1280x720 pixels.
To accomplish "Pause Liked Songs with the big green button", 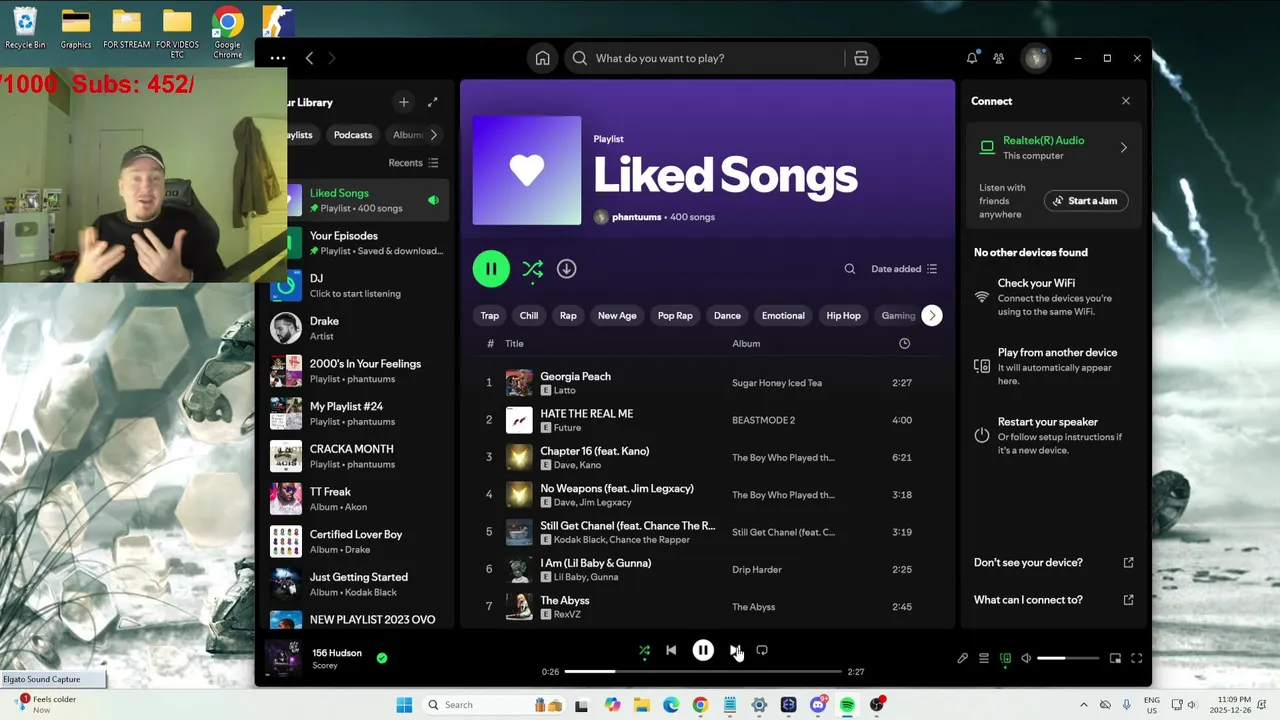I will pyautogui.click(x=491, y=269).
